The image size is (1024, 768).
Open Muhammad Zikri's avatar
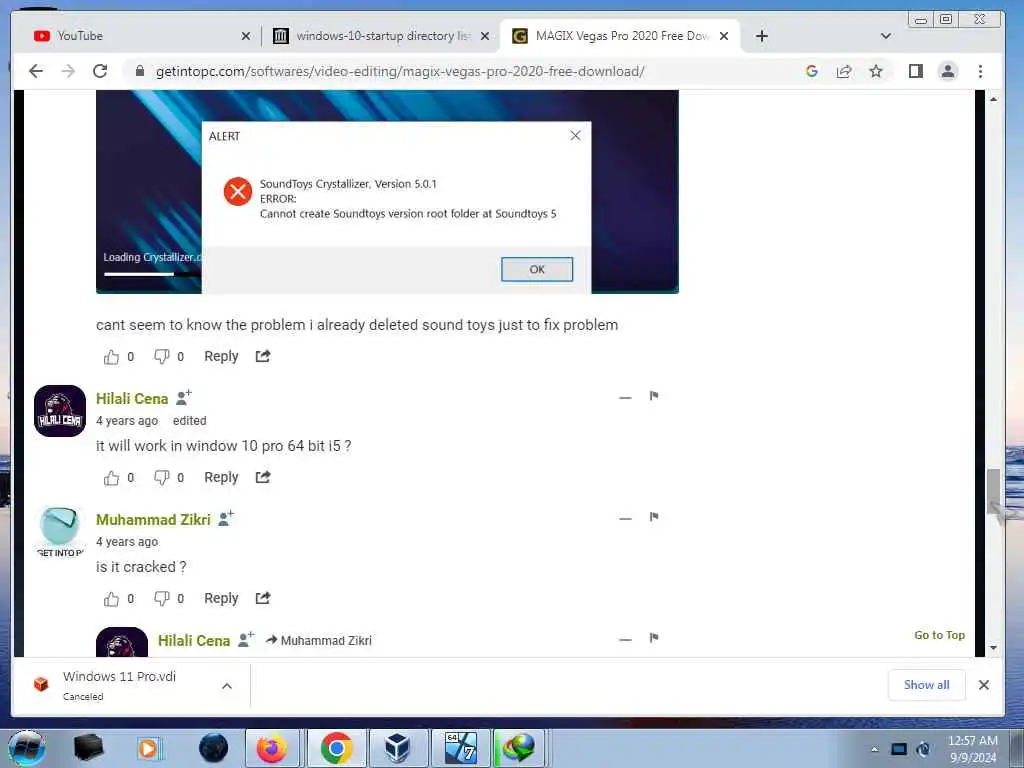pos(60,532)
